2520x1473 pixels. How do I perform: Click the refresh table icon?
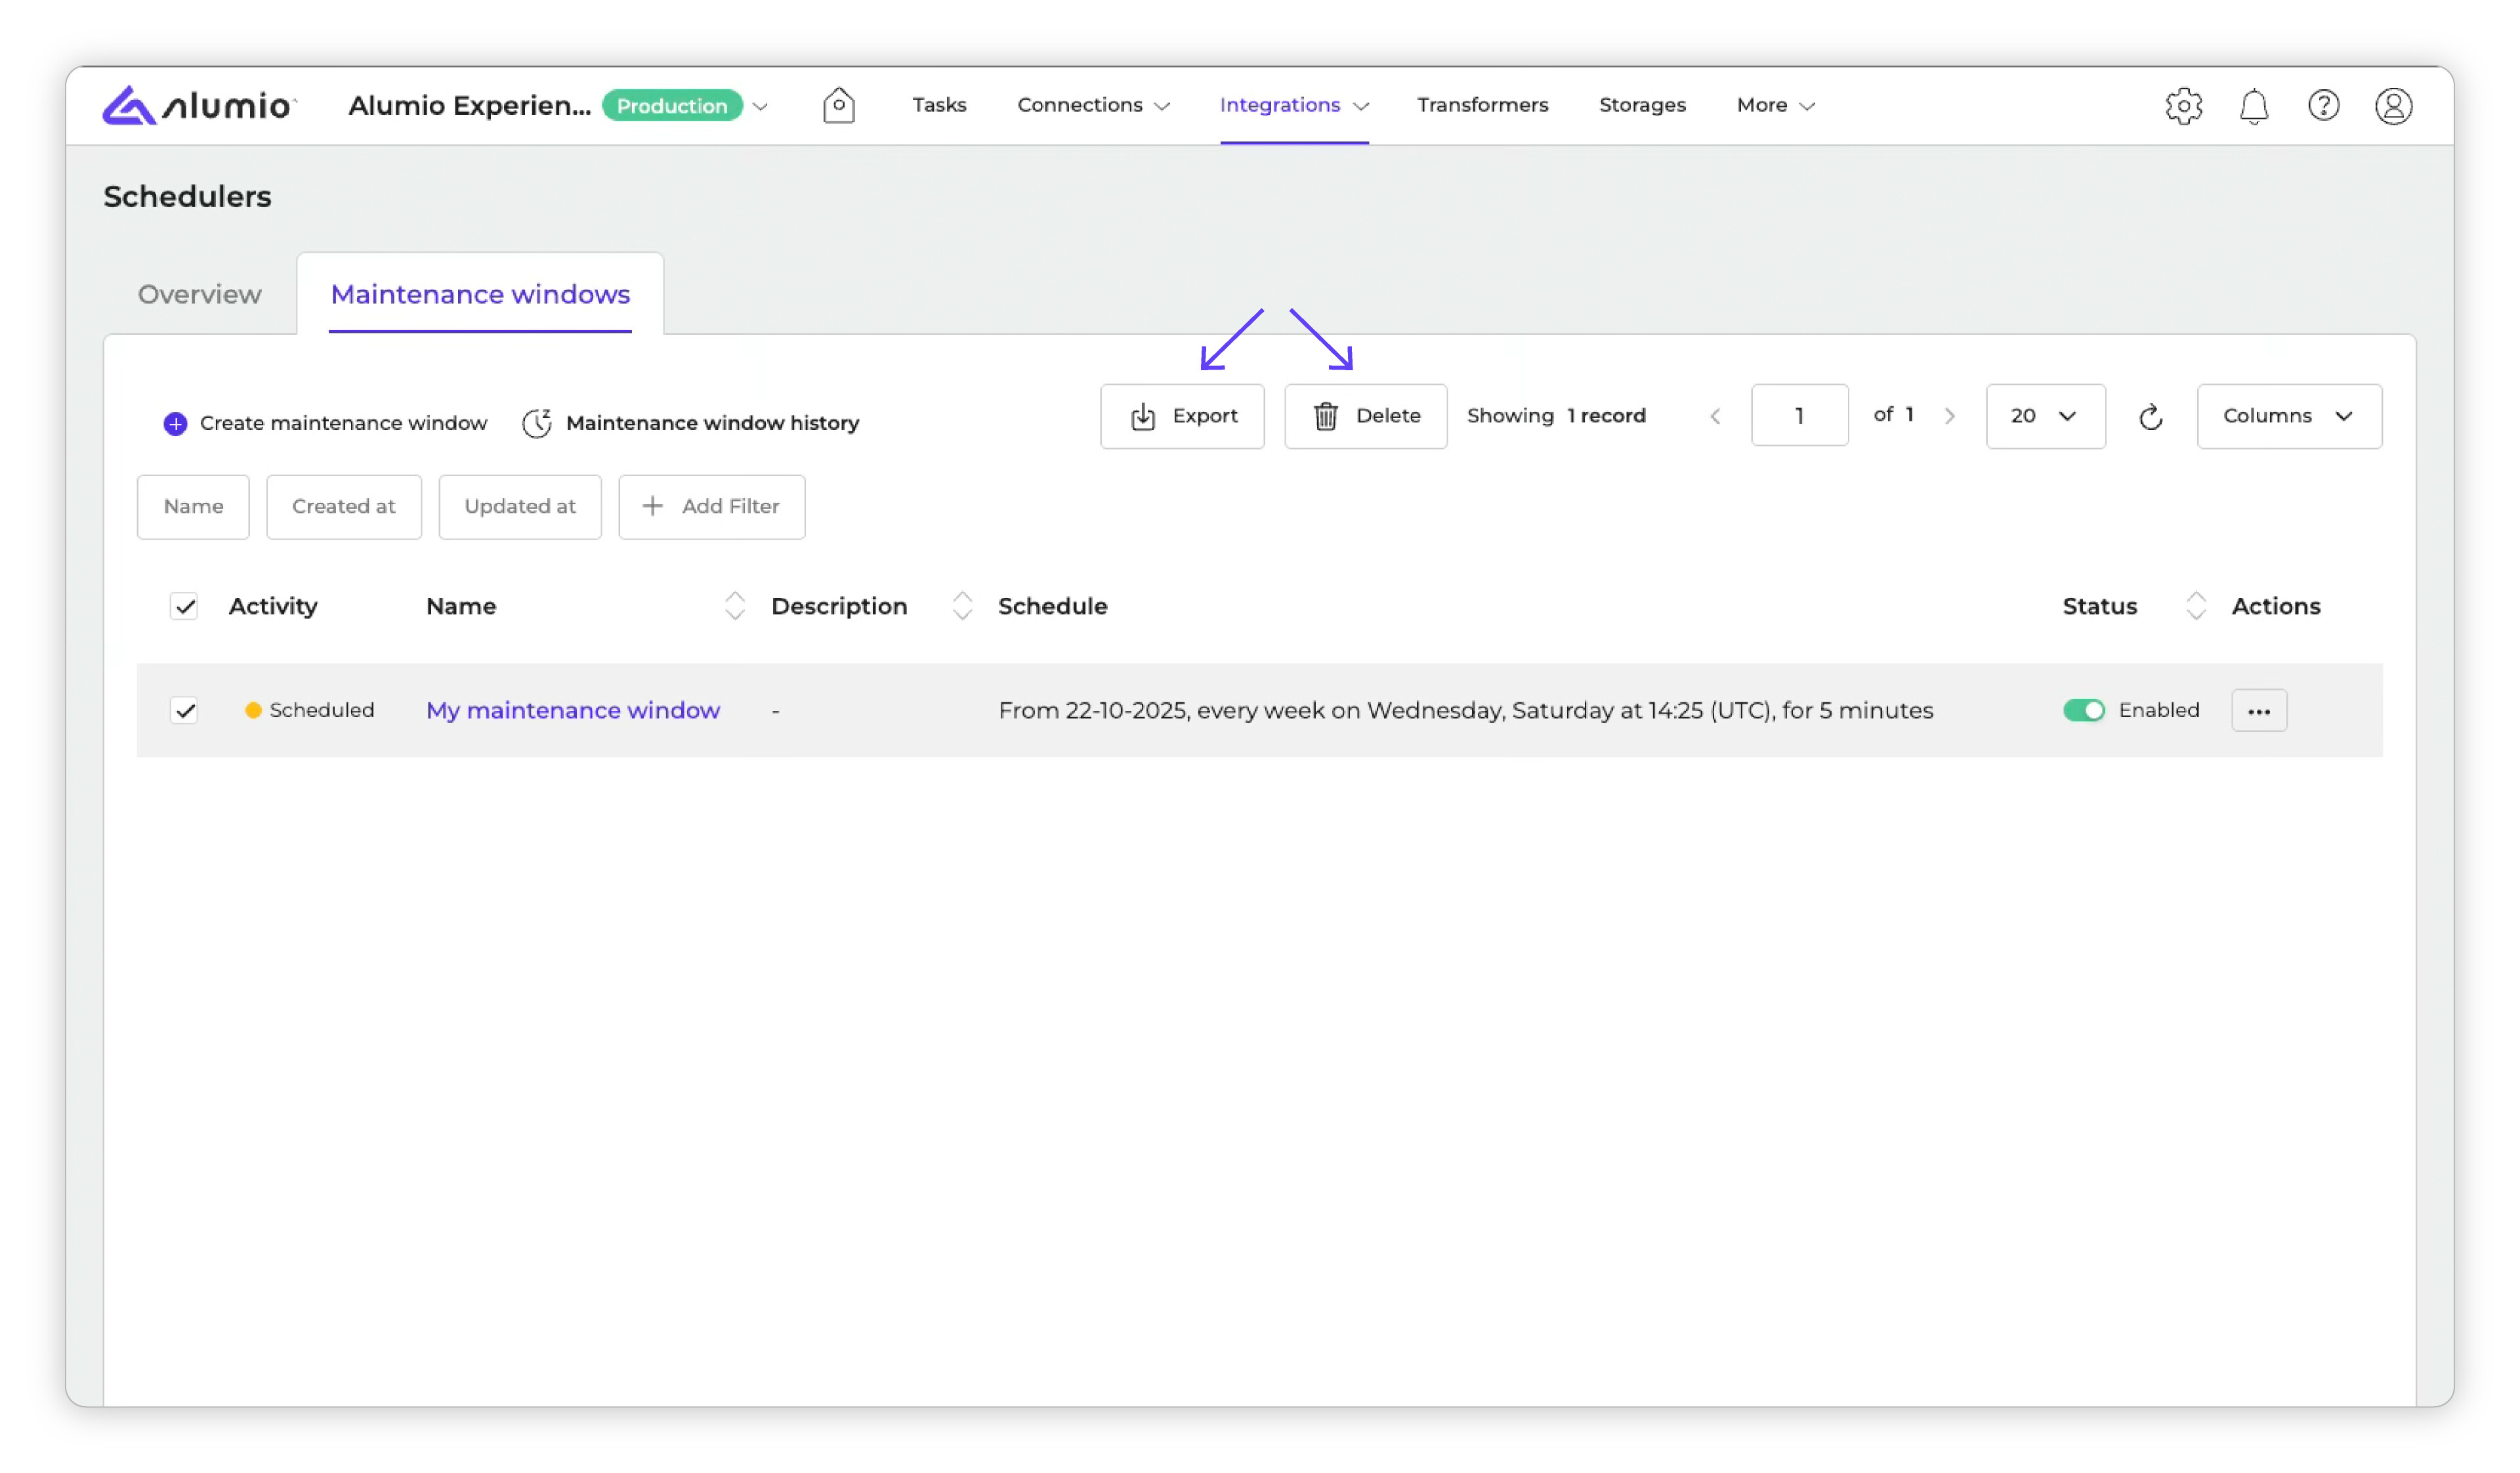pos(2150,416)
